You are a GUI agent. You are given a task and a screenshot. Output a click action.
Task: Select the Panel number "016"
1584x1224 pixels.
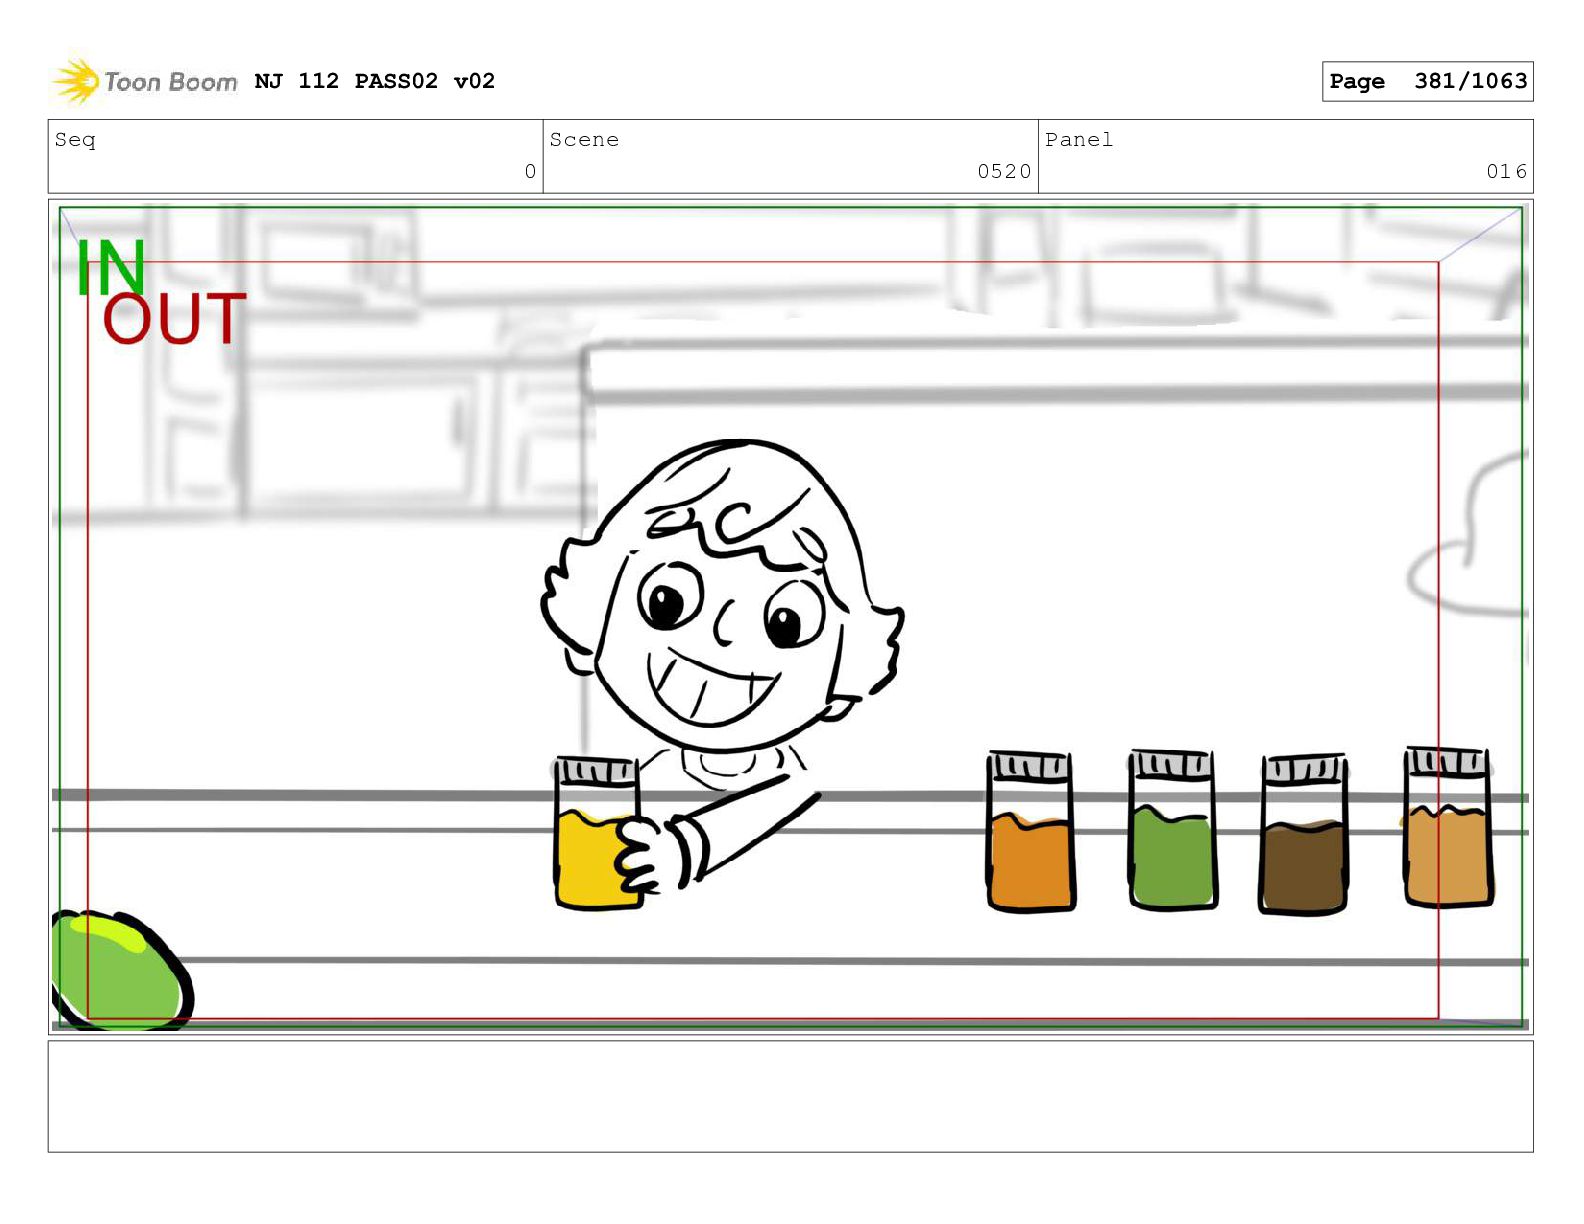tap(1506, 172)
